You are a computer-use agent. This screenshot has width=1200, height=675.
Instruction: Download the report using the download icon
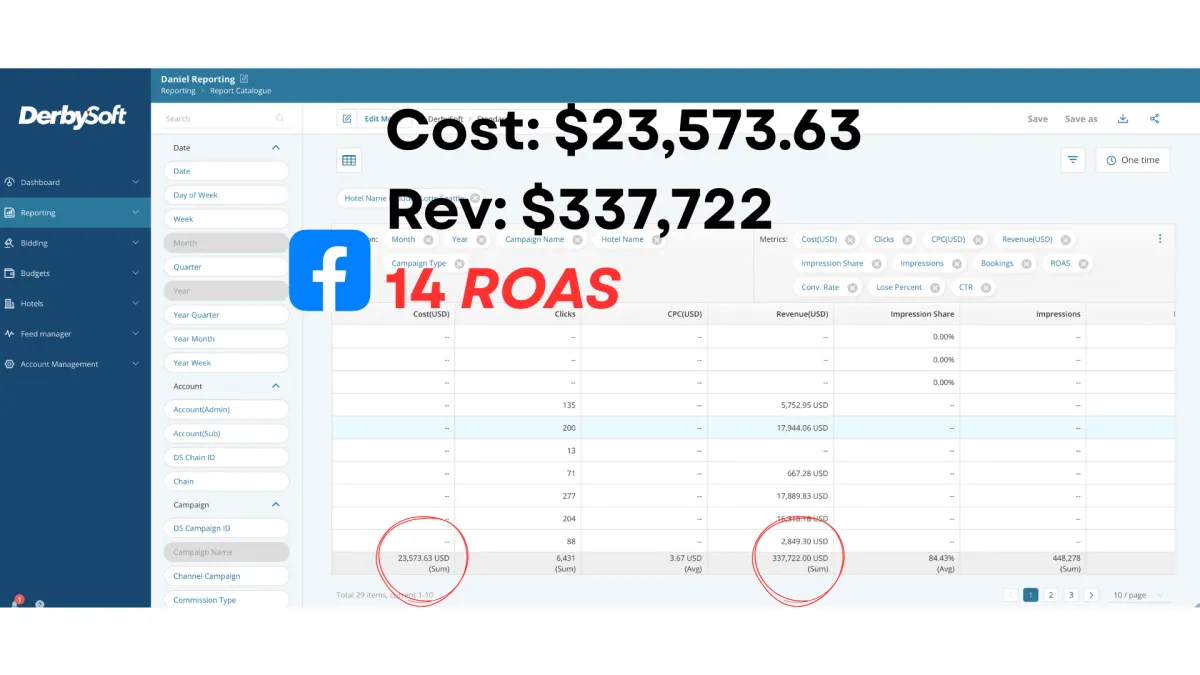(1123, 119)
